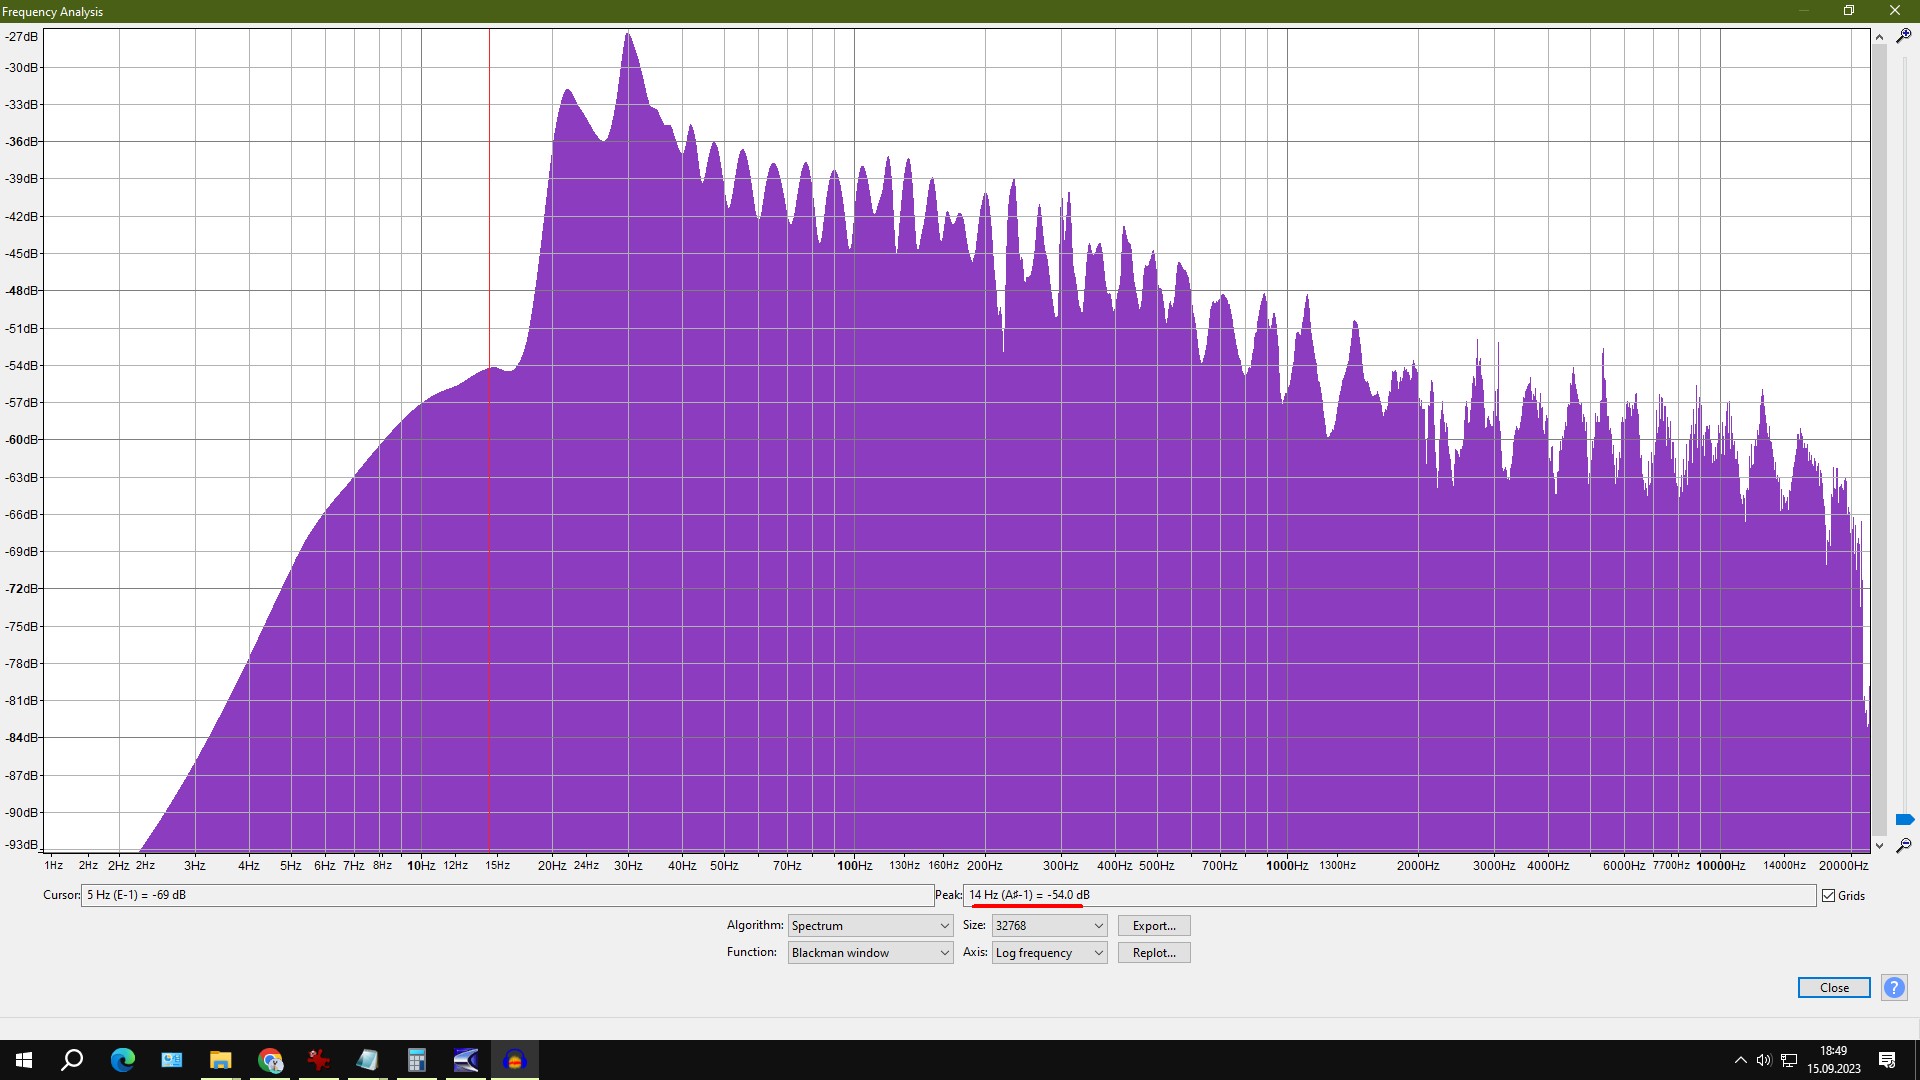Open the calculator taskbar icon
Screen dimensions: 1920x1080
[417, 1060]
